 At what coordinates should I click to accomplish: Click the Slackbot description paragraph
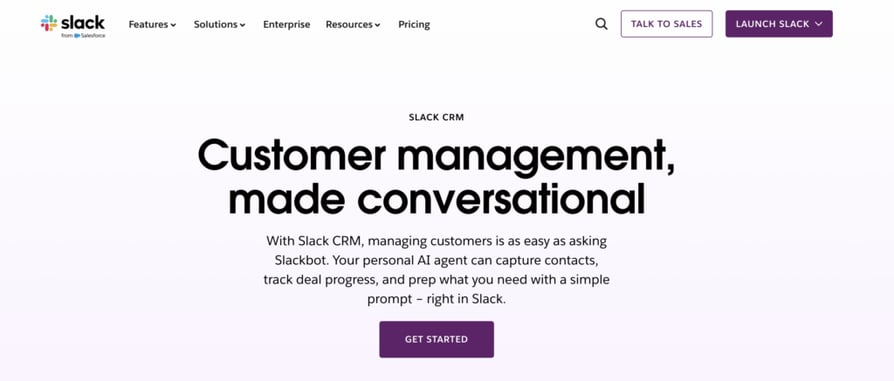(437, 270)
